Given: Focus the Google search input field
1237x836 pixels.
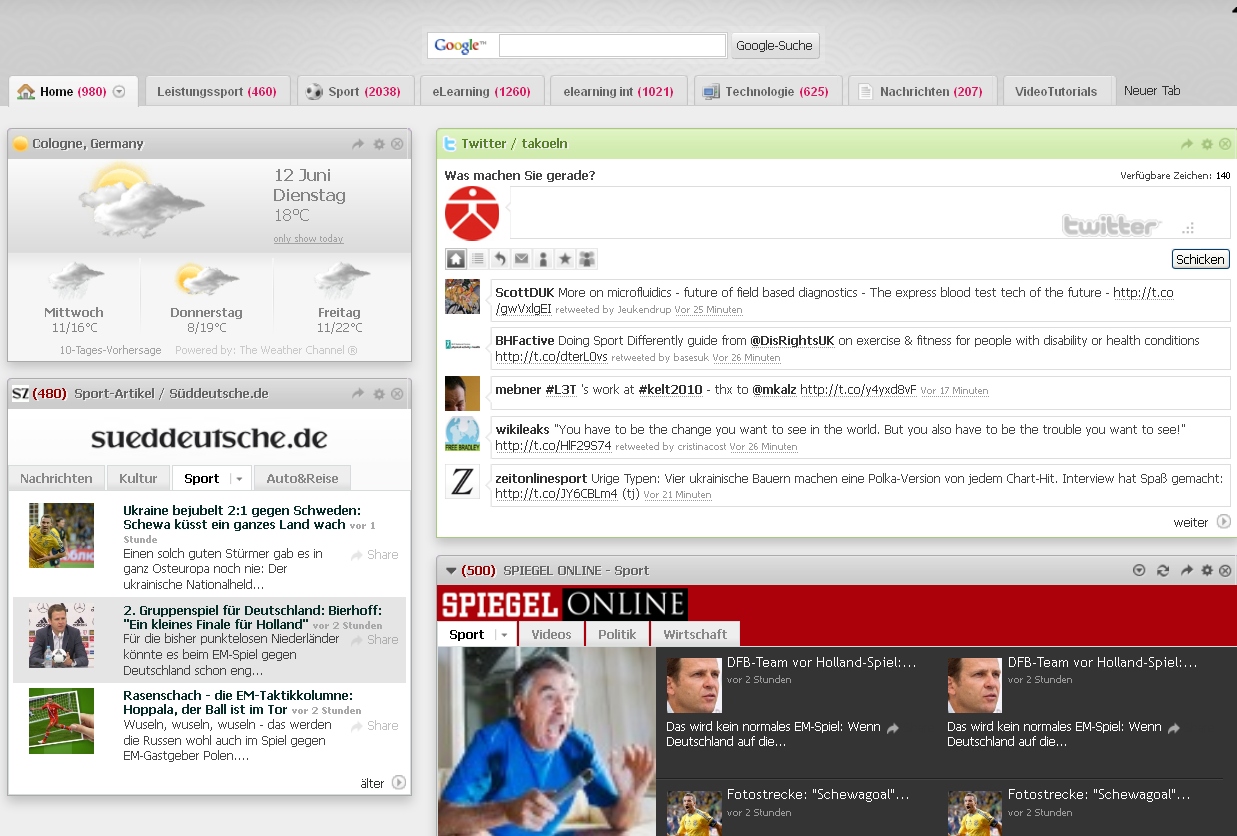Looking at the screenshot, I should [612, 46].
